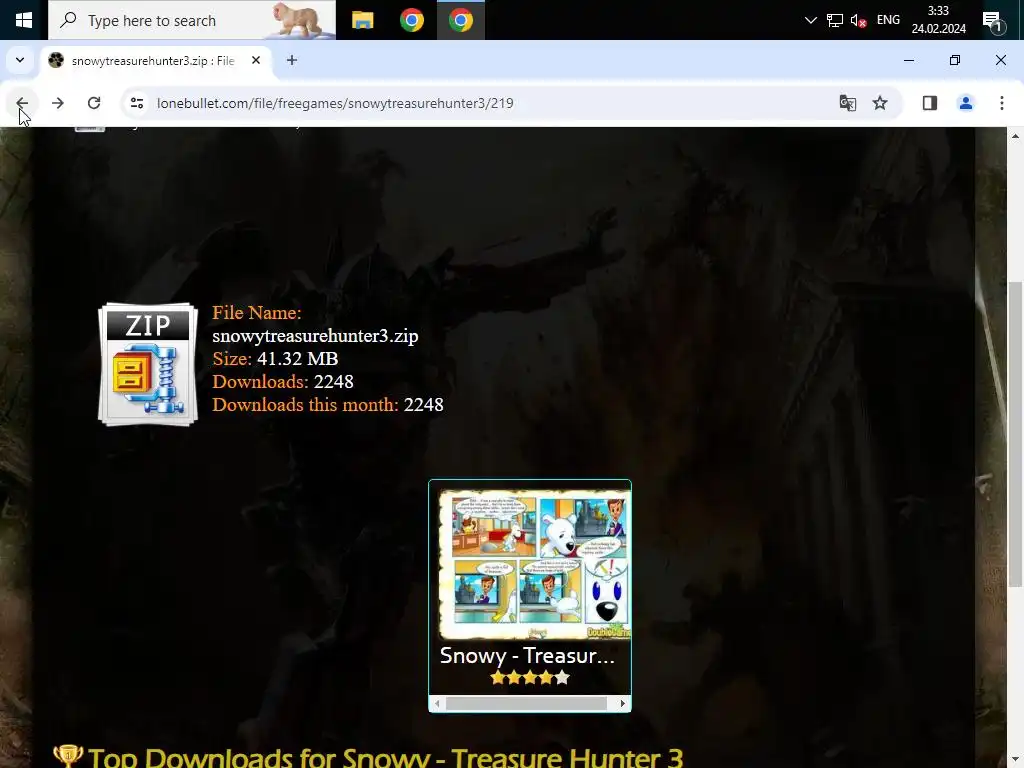
Task: Open the Google Translate page icon
Action: coord(847,103)
